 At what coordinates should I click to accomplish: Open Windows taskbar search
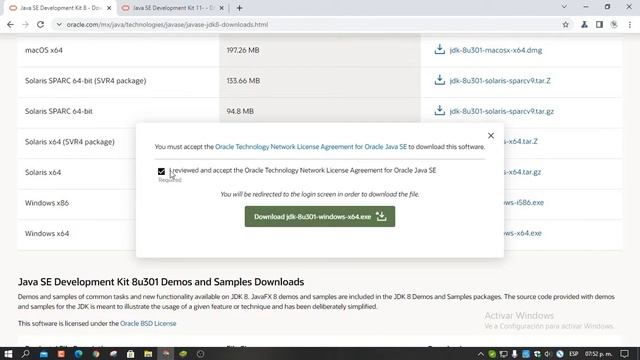coord(25,354)
